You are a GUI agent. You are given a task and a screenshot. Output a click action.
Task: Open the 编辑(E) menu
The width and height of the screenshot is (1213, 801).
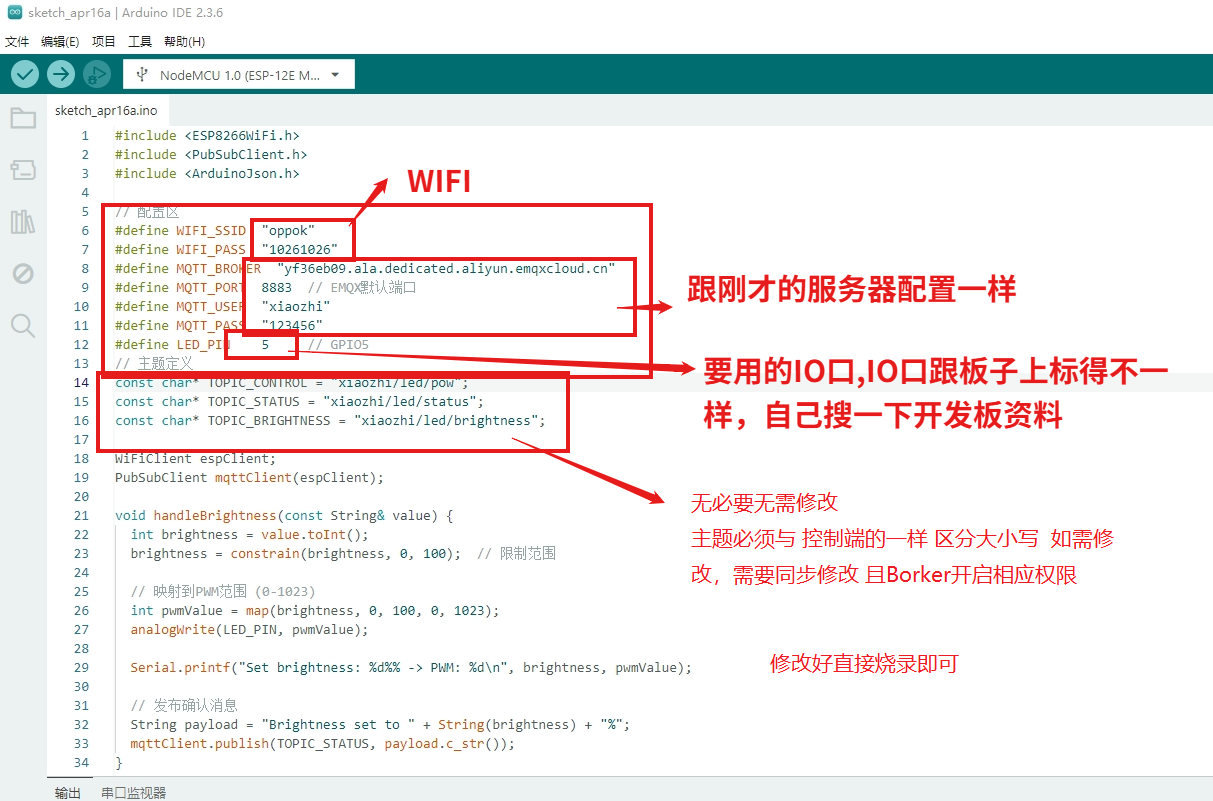click(60, 41)
